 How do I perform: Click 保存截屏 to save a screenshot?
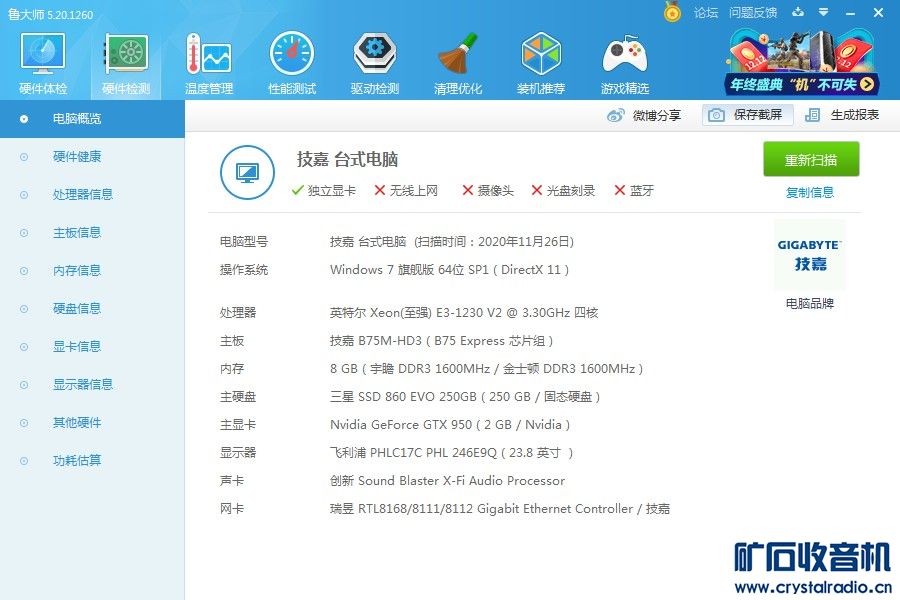click(x=747, y=115)
